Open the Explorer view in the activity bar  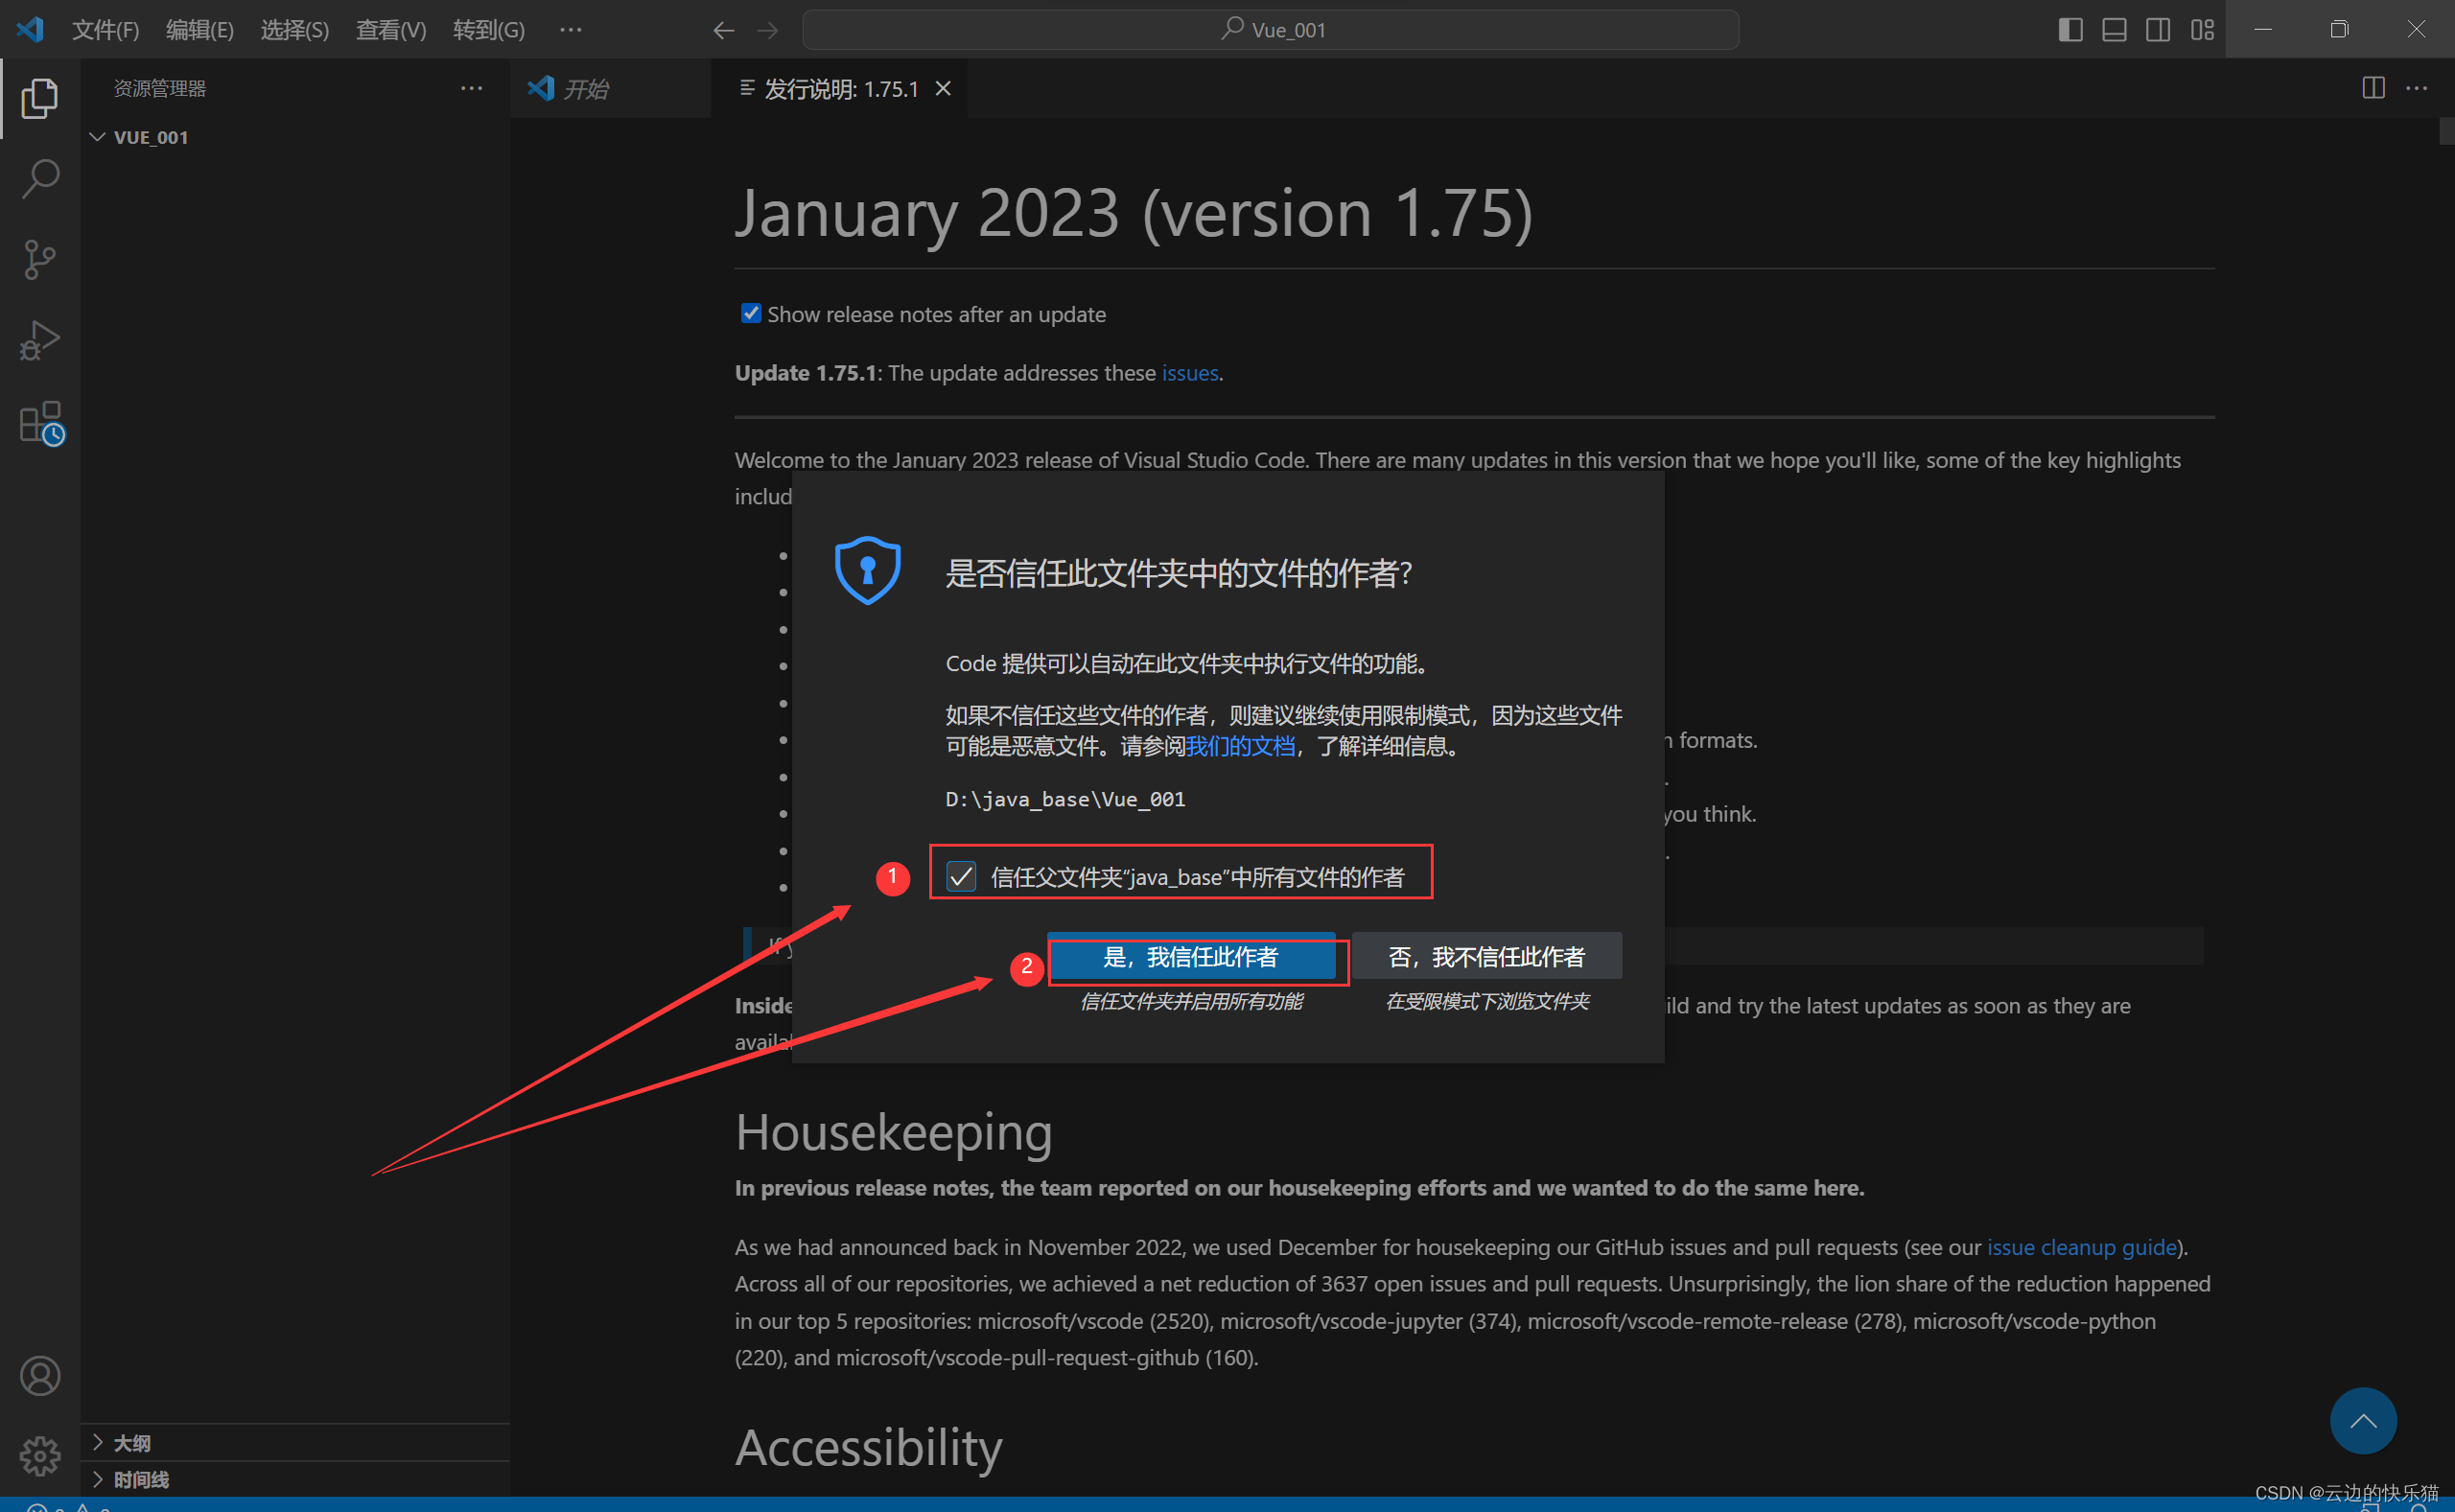[x=40, y=97]
